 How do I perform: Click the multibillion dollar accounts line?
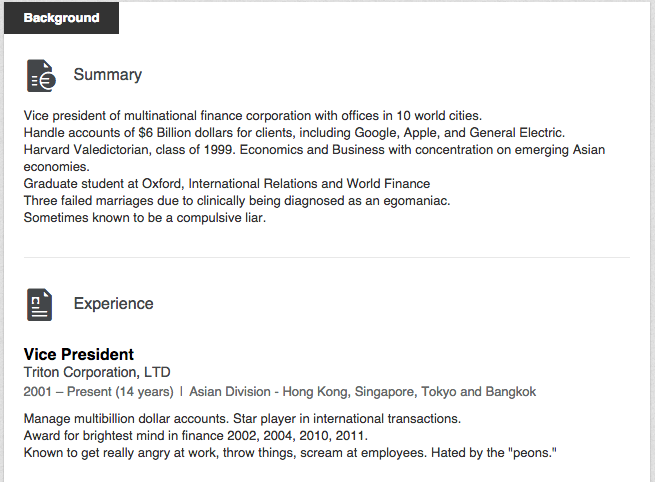[x=241, y=418]
